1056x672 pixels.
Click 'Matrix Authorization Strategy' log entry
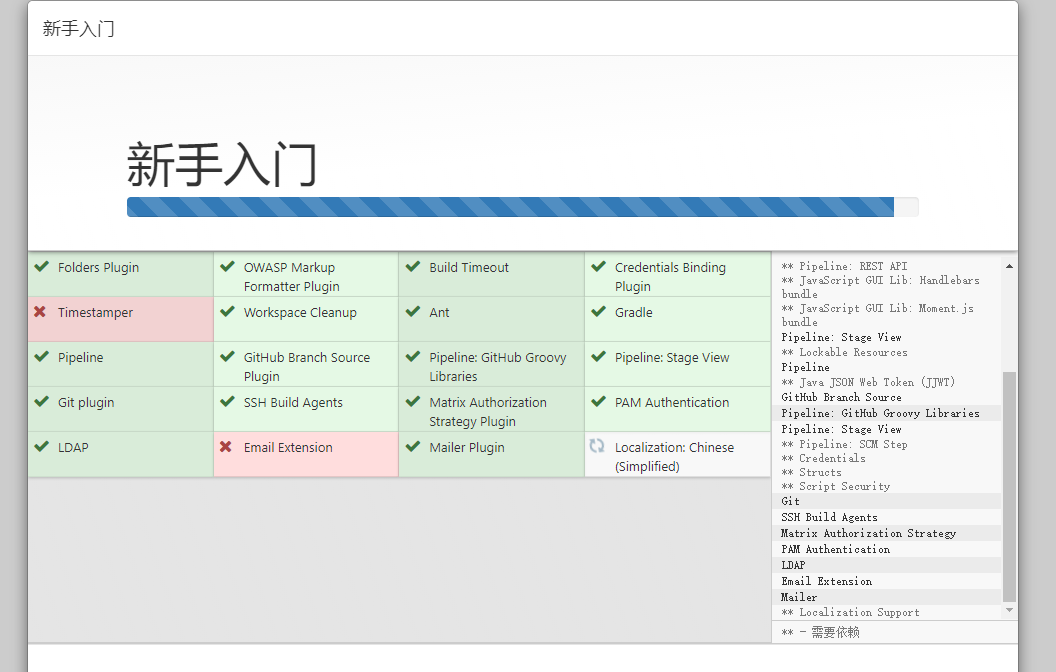(x=868, y=533)
